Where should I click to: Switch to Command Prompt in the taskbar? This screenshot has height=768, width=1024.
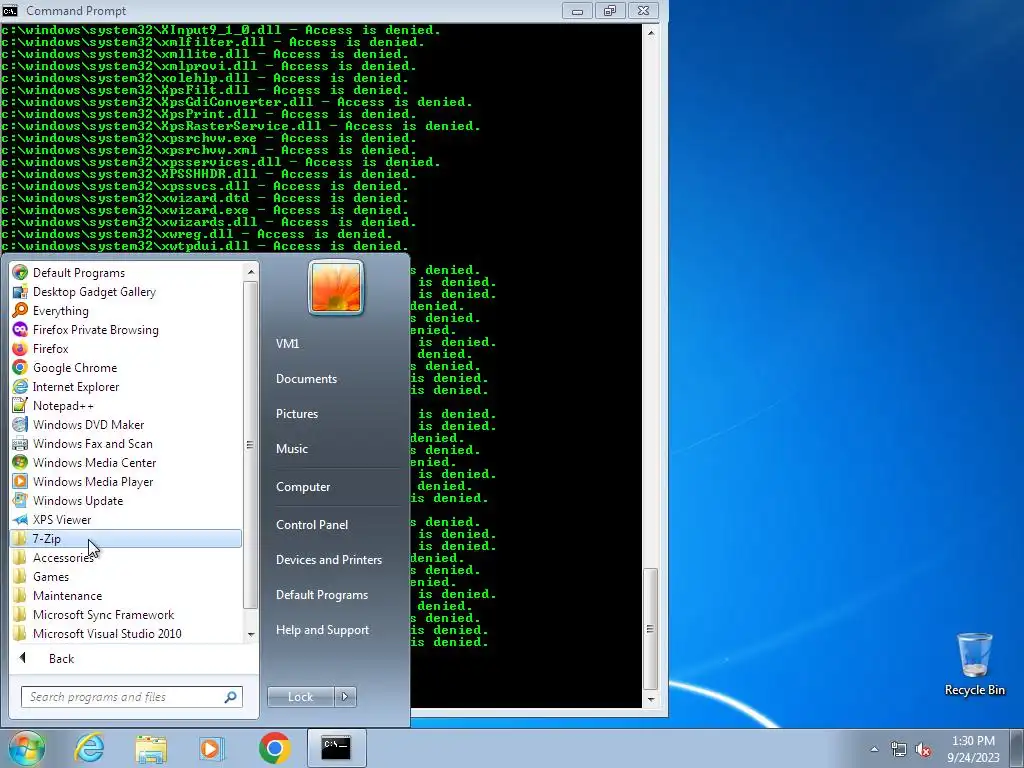(336, 748)
